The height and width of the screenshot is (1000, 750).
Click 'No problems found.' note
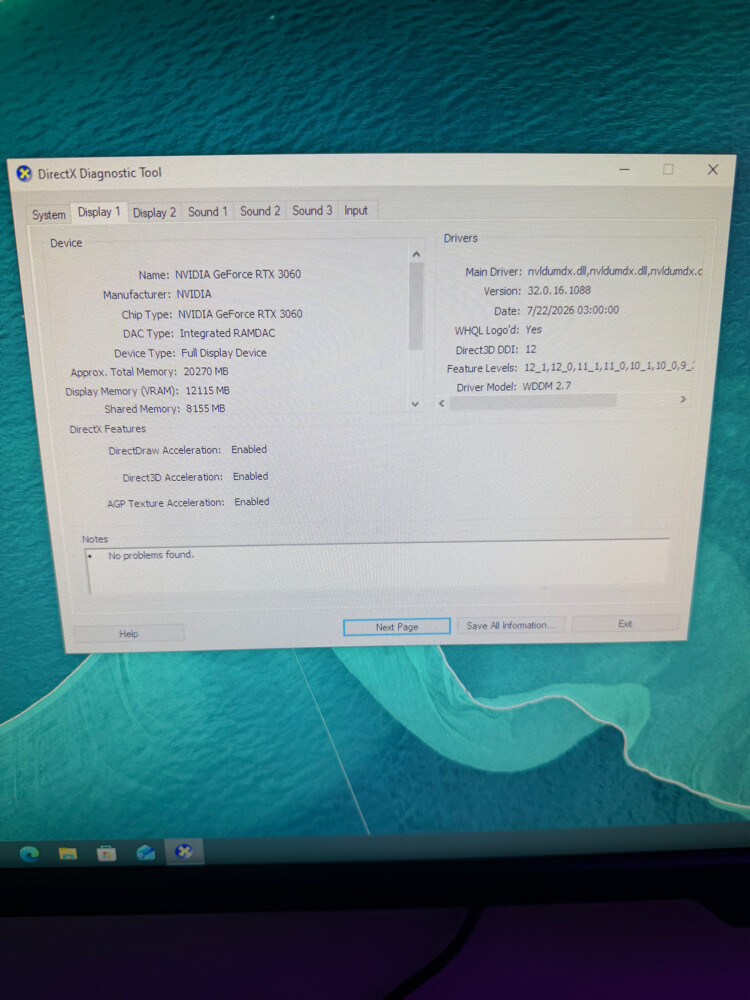(151, 555)
